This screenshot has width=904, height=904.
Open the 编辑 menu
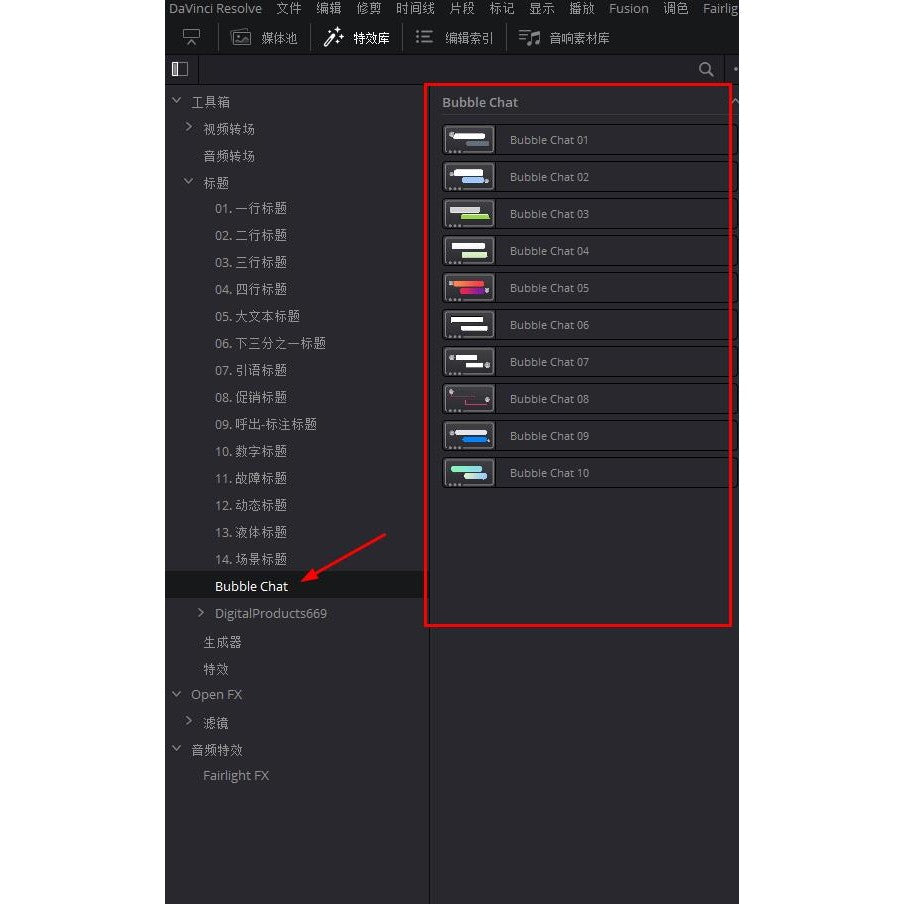[x=329, y=9]
